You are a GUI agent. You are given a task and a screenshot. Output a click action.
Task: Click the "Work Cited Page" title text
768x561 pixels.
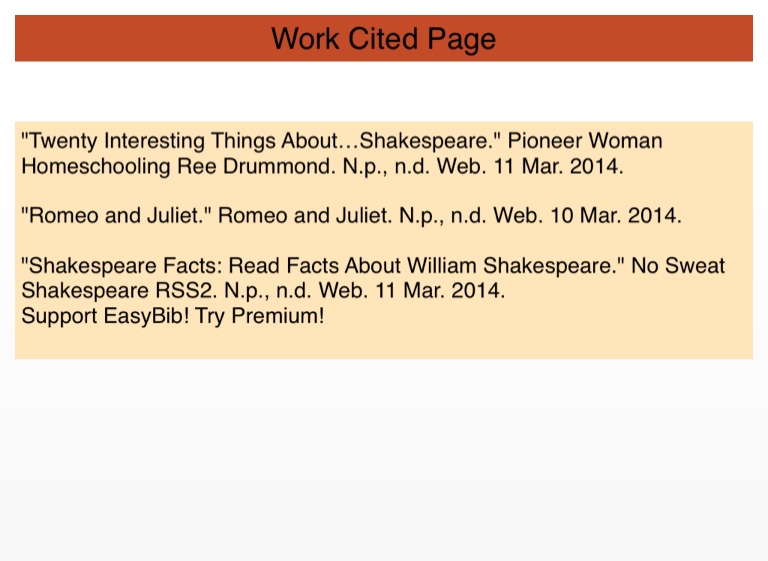pyautogui.click(x=383, y=39)
